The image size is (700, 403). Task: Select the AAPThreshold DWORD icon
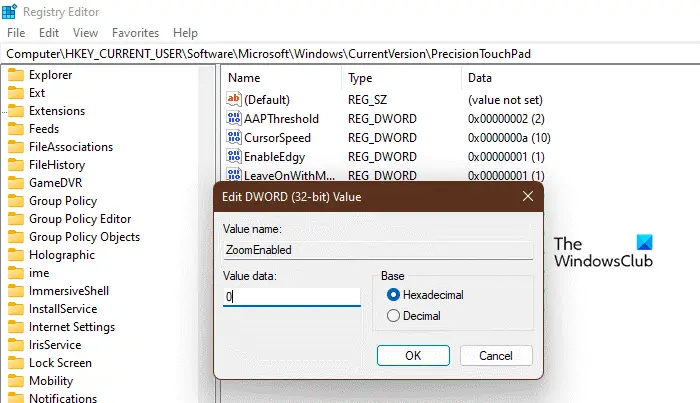[x=233, y=118]
